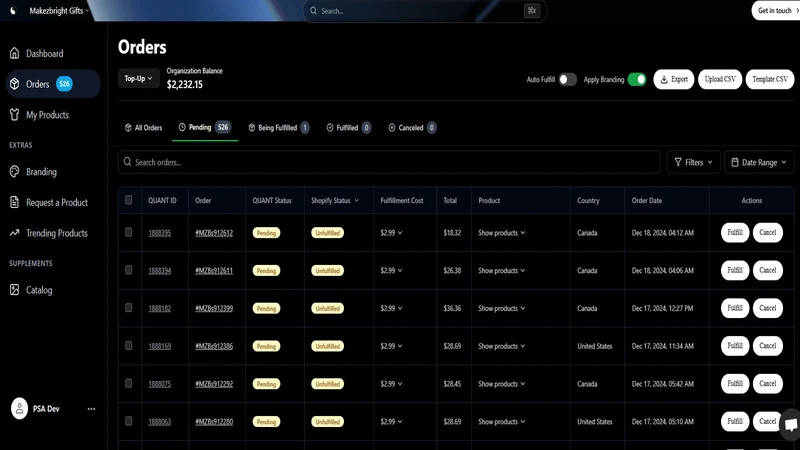Image resolution: width=800 pixels, height=450 pixels.
Task: Check the box for order 1888169
Action: 129,345
